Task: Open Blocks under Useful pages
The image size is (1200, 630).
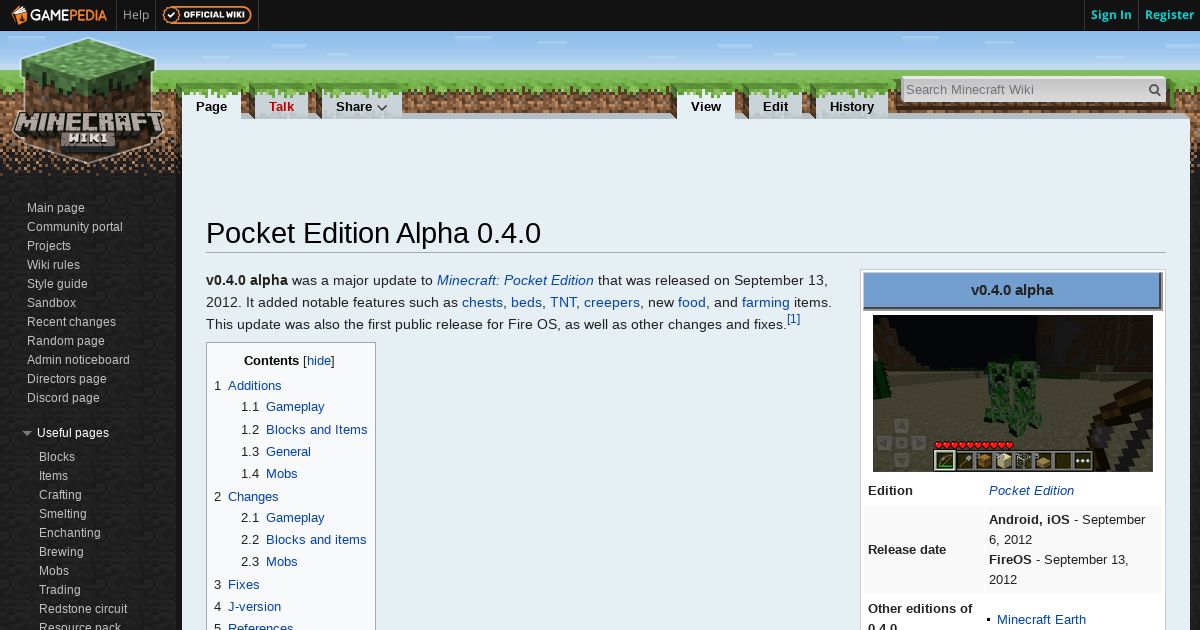Action: pyautogui.click(x=57, y=457)
